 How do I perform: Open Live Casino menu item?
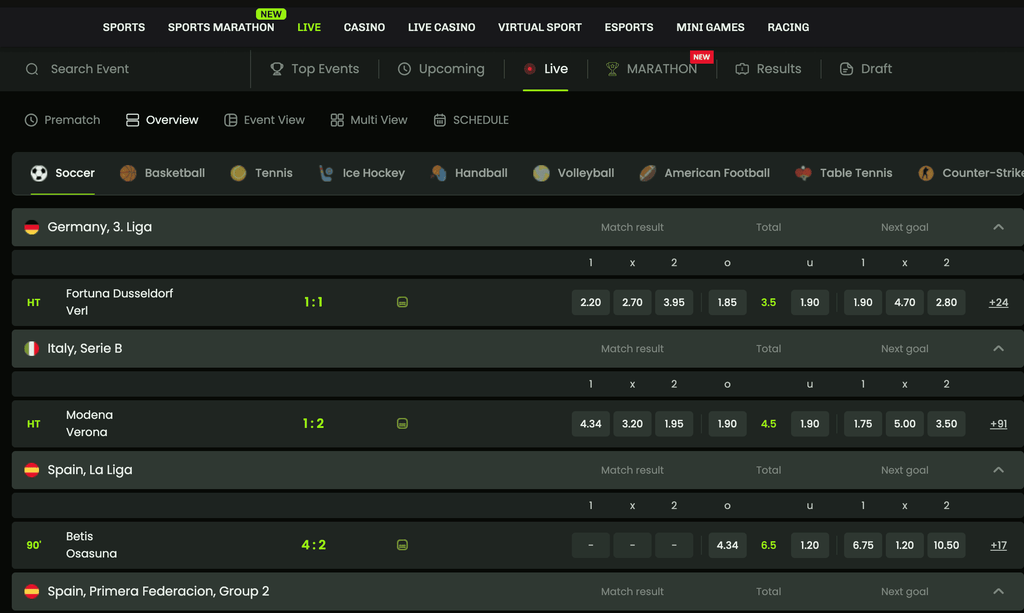[x=441, y=27]
